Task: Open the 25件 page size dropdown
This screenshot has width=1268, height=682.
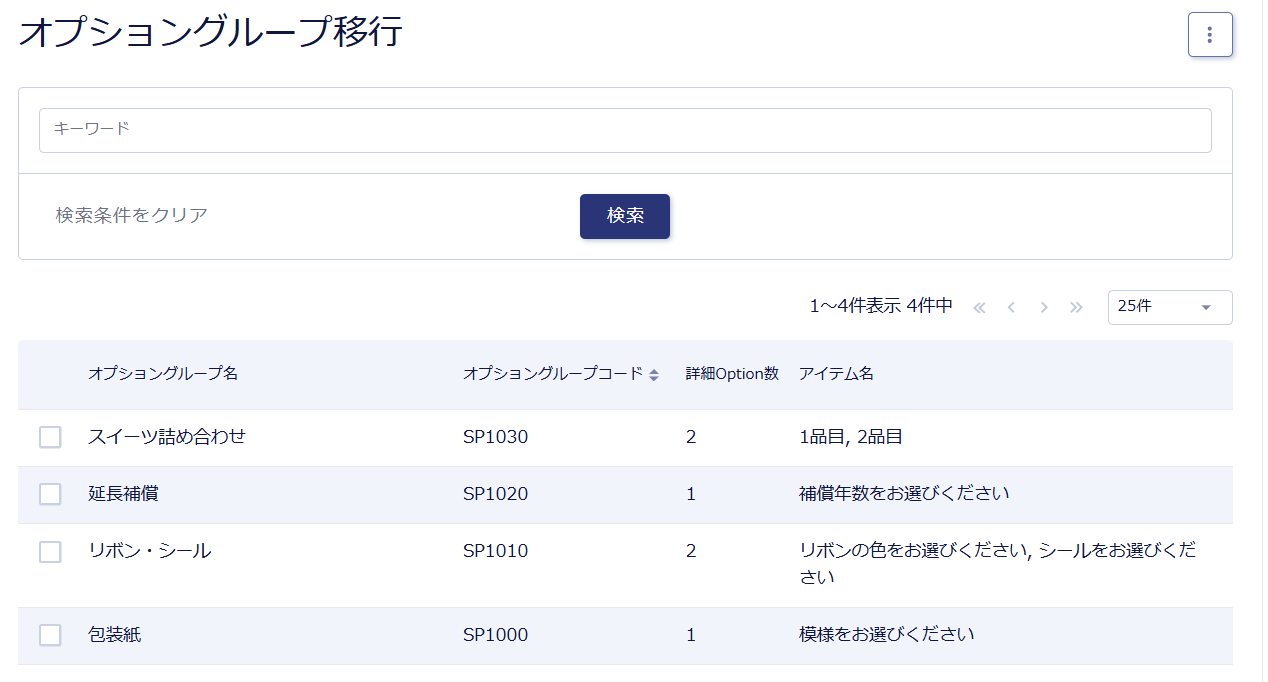Action: coord(1169,307)
